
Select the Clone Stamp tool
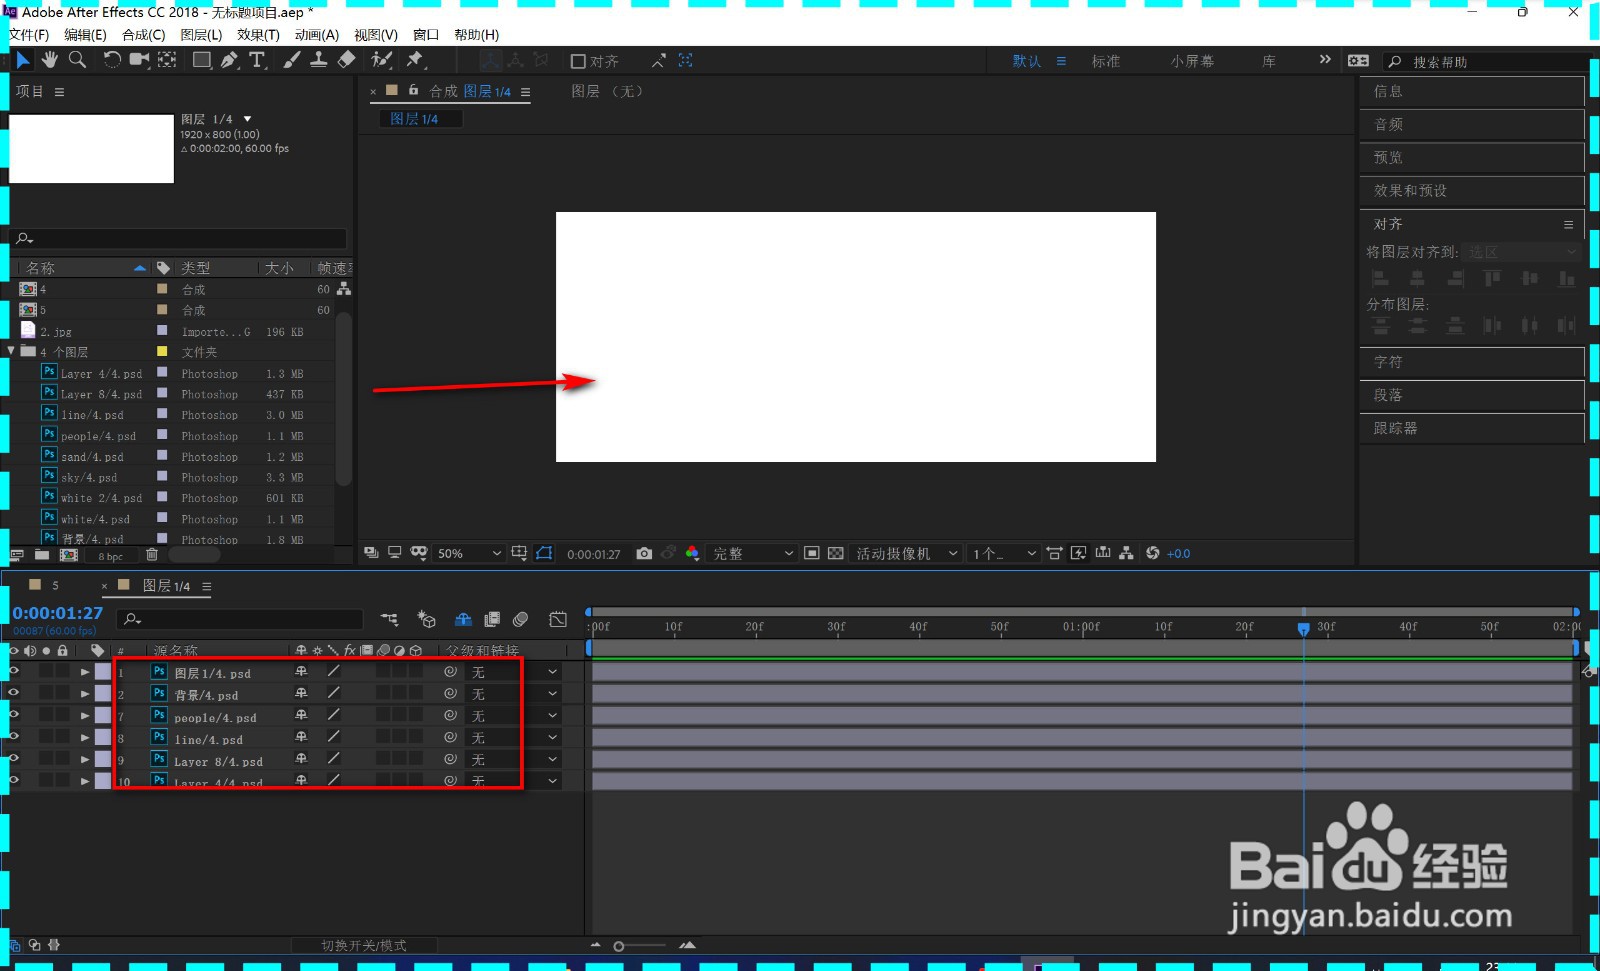[x=318, y=60]
